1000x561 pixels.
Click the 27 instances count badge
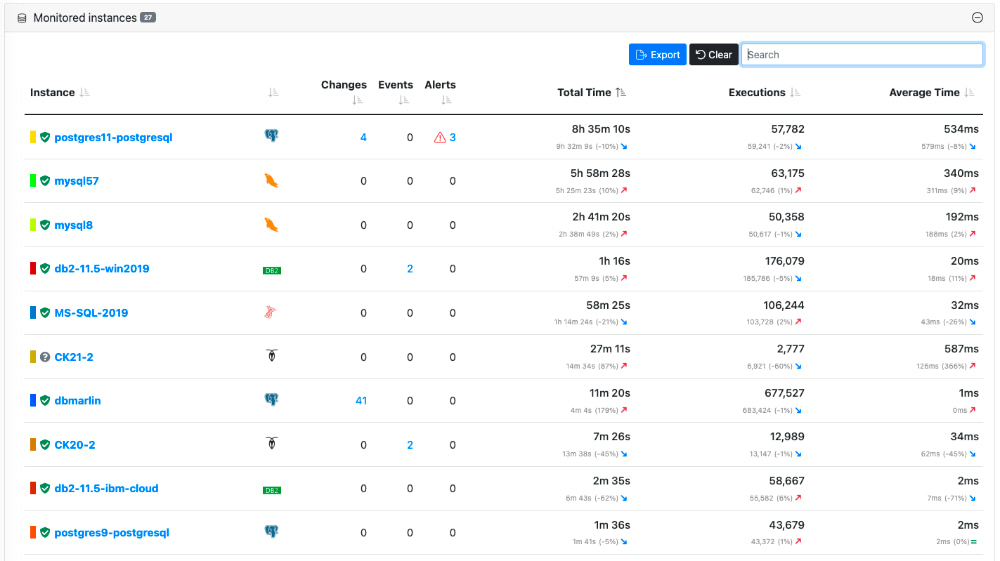[148, 18]
